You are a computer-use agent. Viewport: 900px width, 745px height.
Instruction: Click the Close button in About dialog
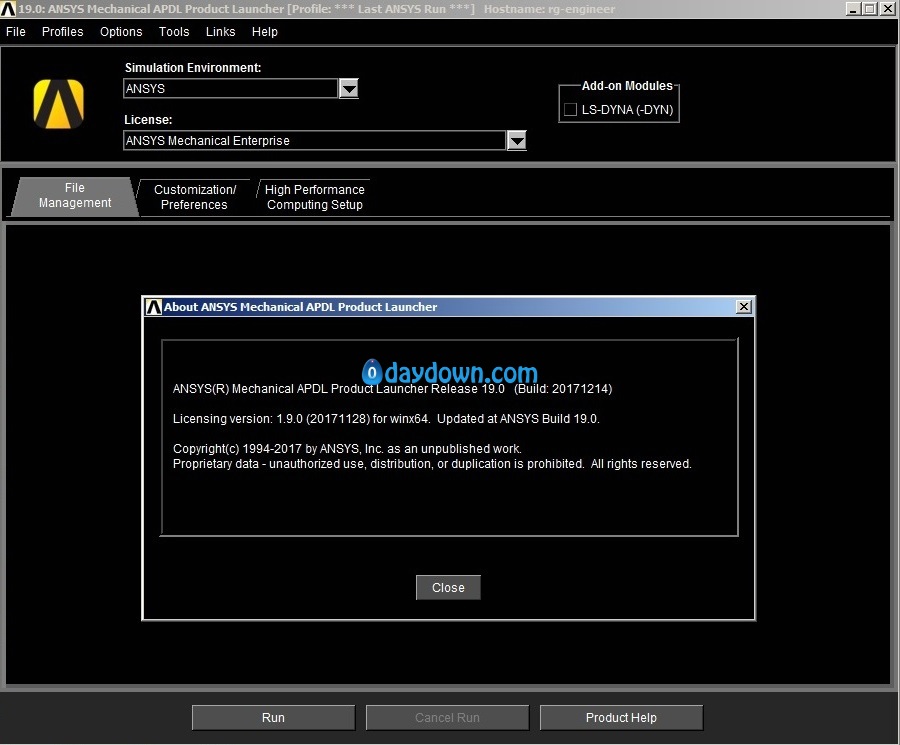(448, 588)
